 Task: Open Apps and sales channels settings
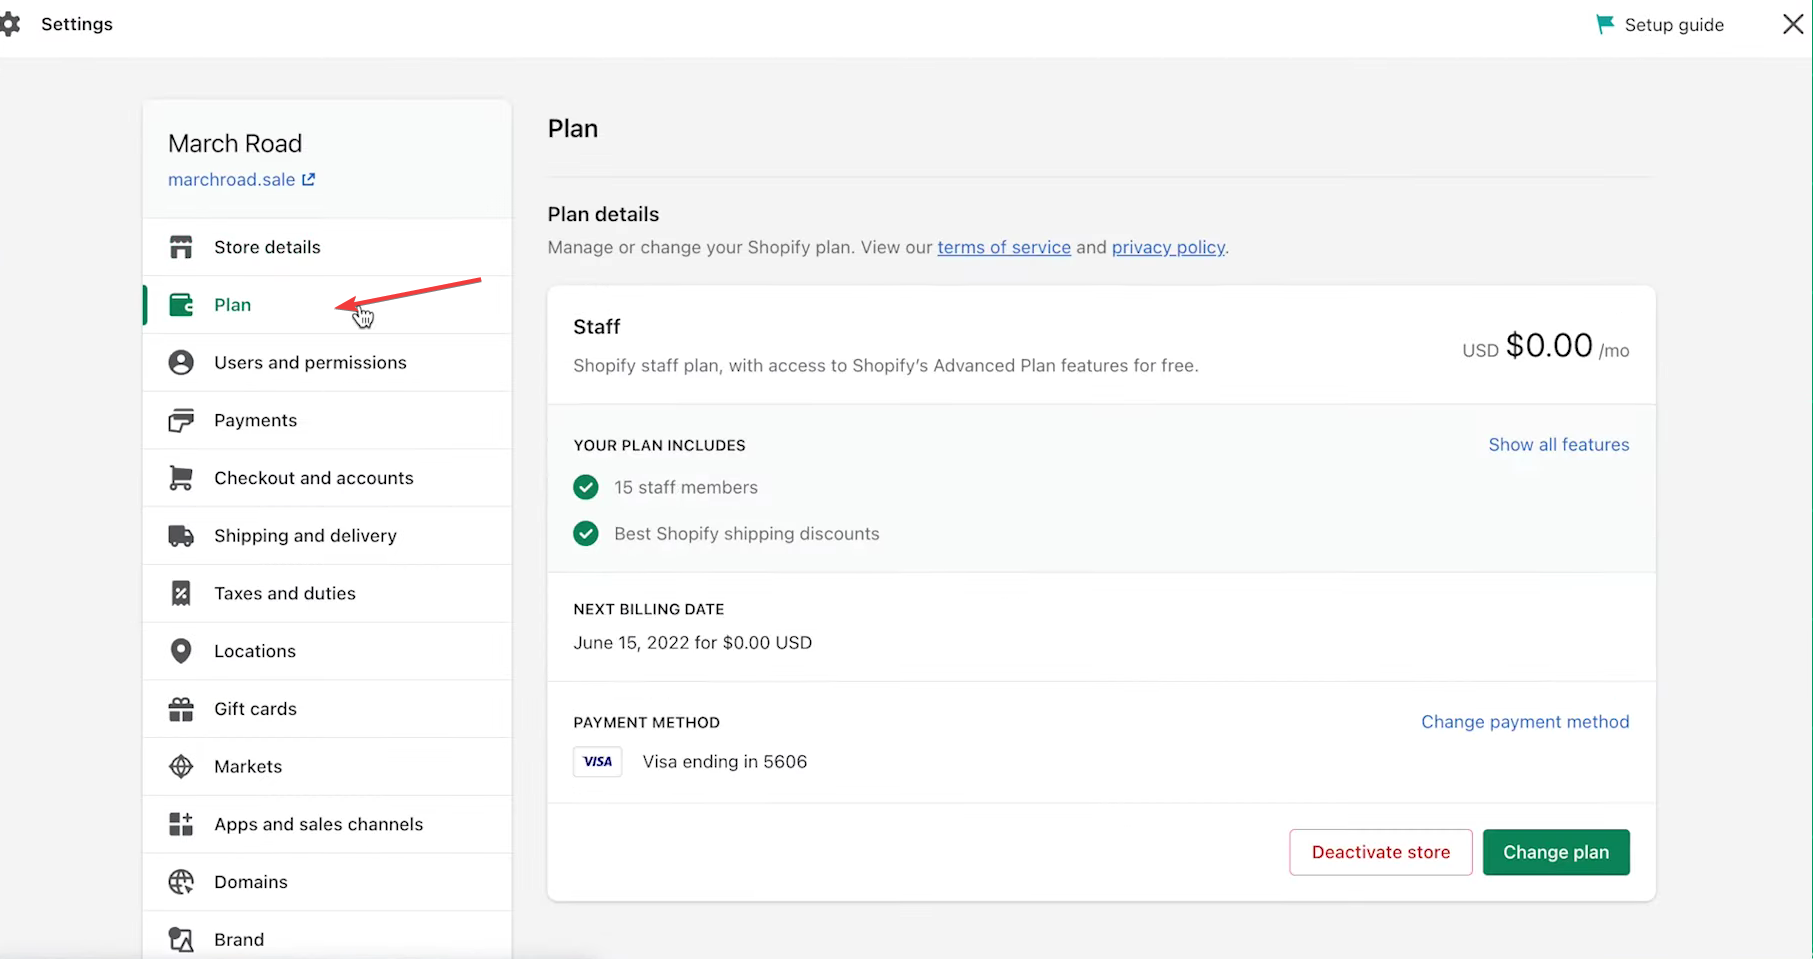(318, 824)
